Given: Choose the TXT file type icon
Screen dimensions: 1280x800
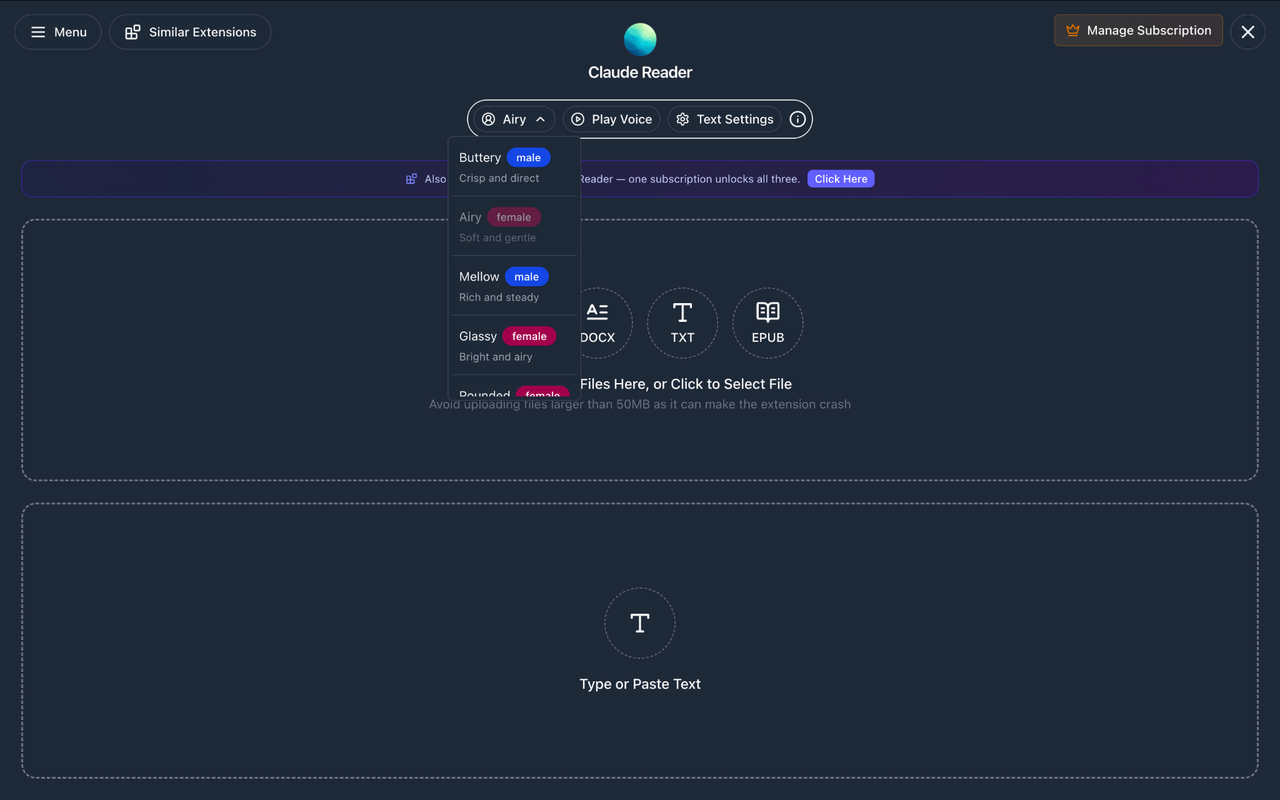Looking at the screenshot, I should (682, 323).
